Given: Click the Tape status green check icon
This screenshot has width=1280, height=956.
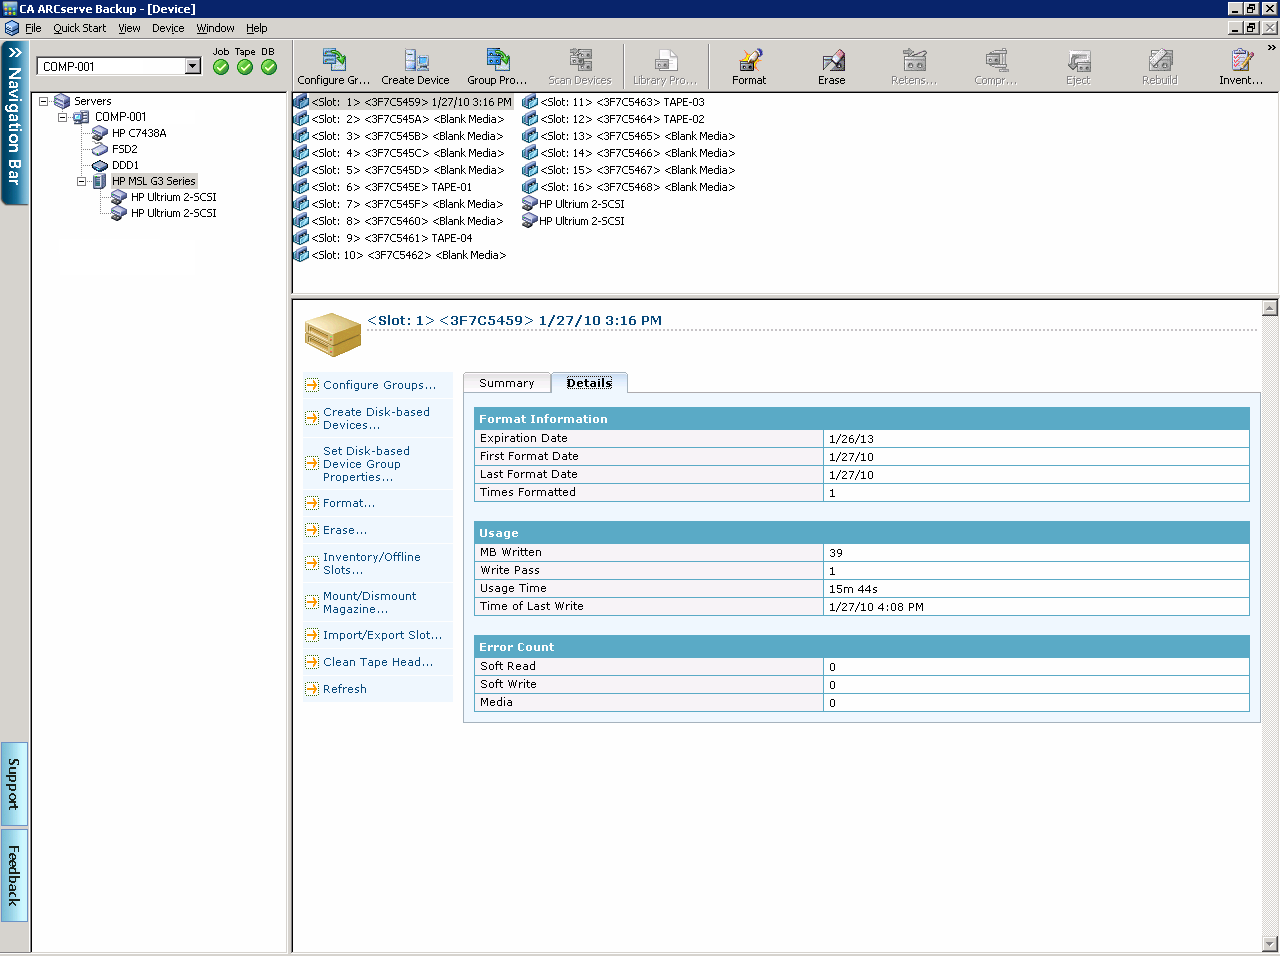Looking at the screenshot, I should [245, 67].
